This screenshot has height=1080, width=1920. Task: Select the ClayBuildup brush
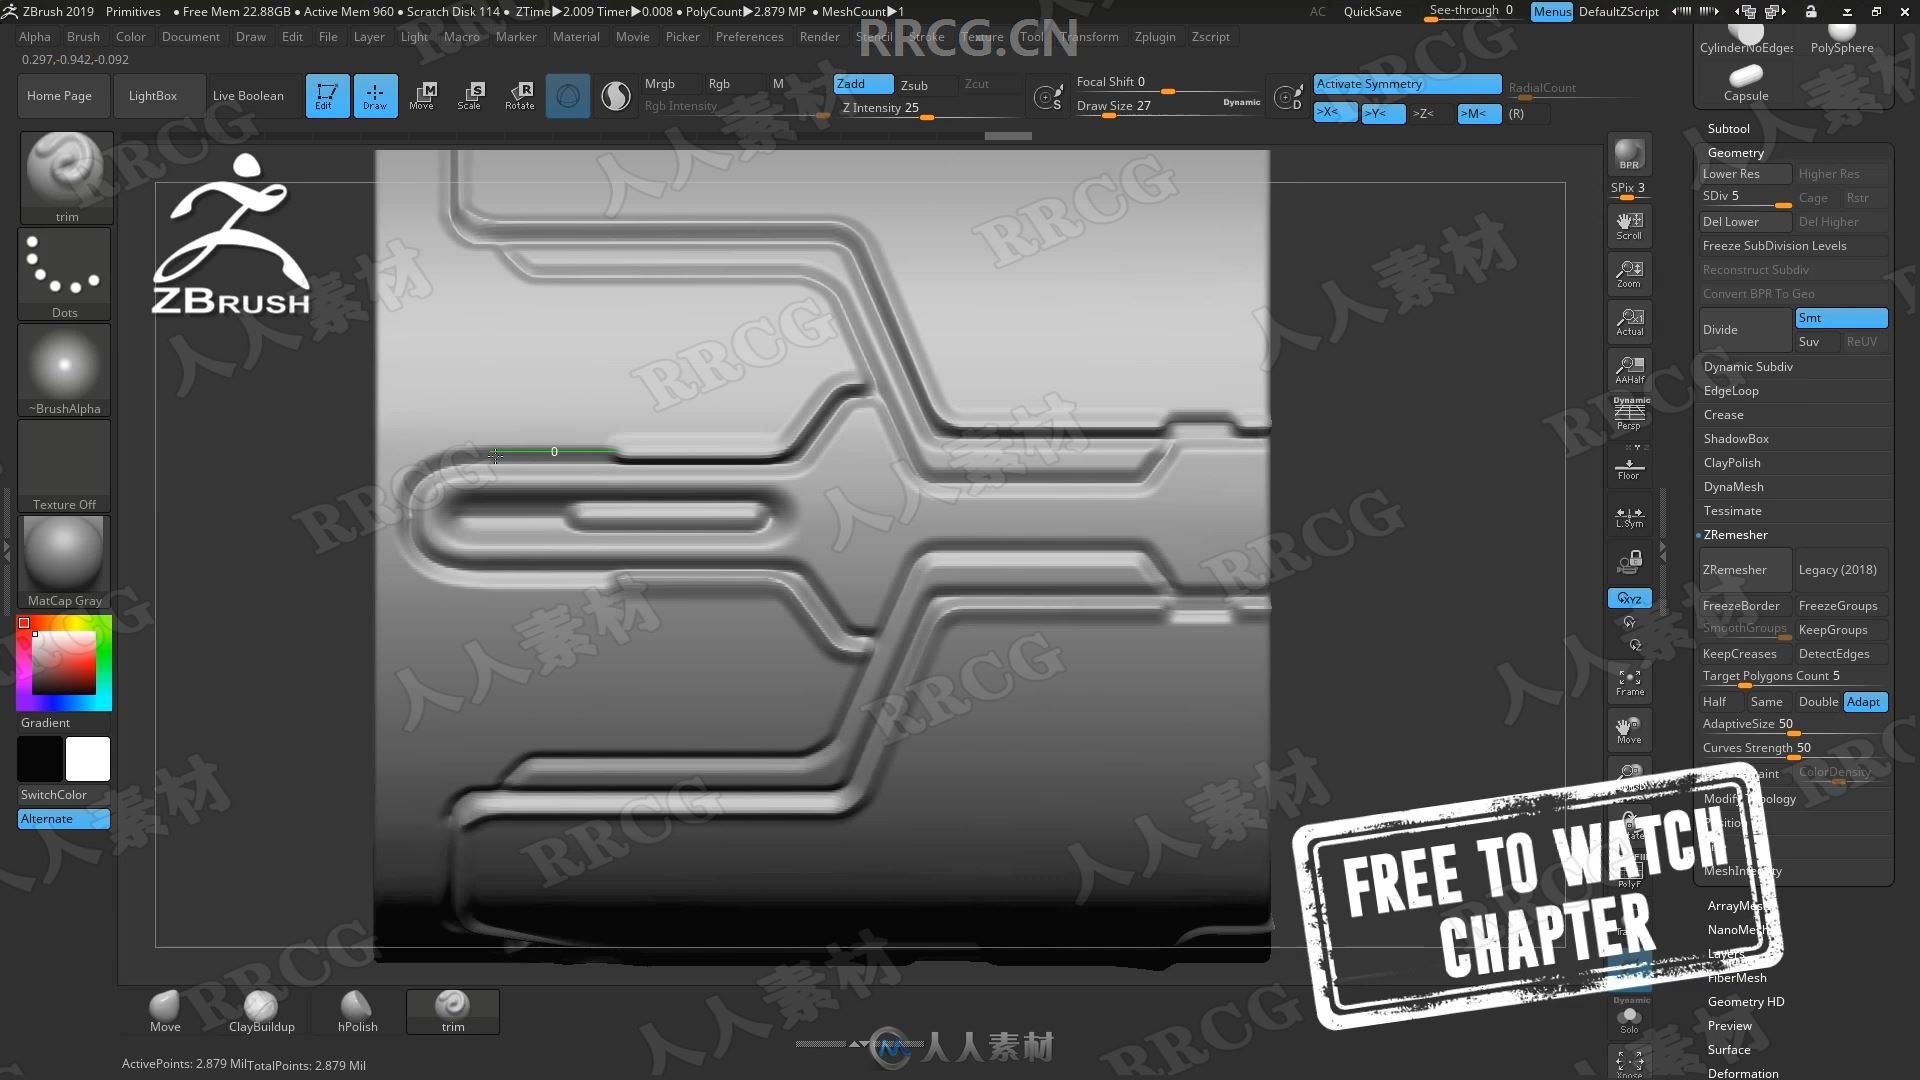[258, 1005]
